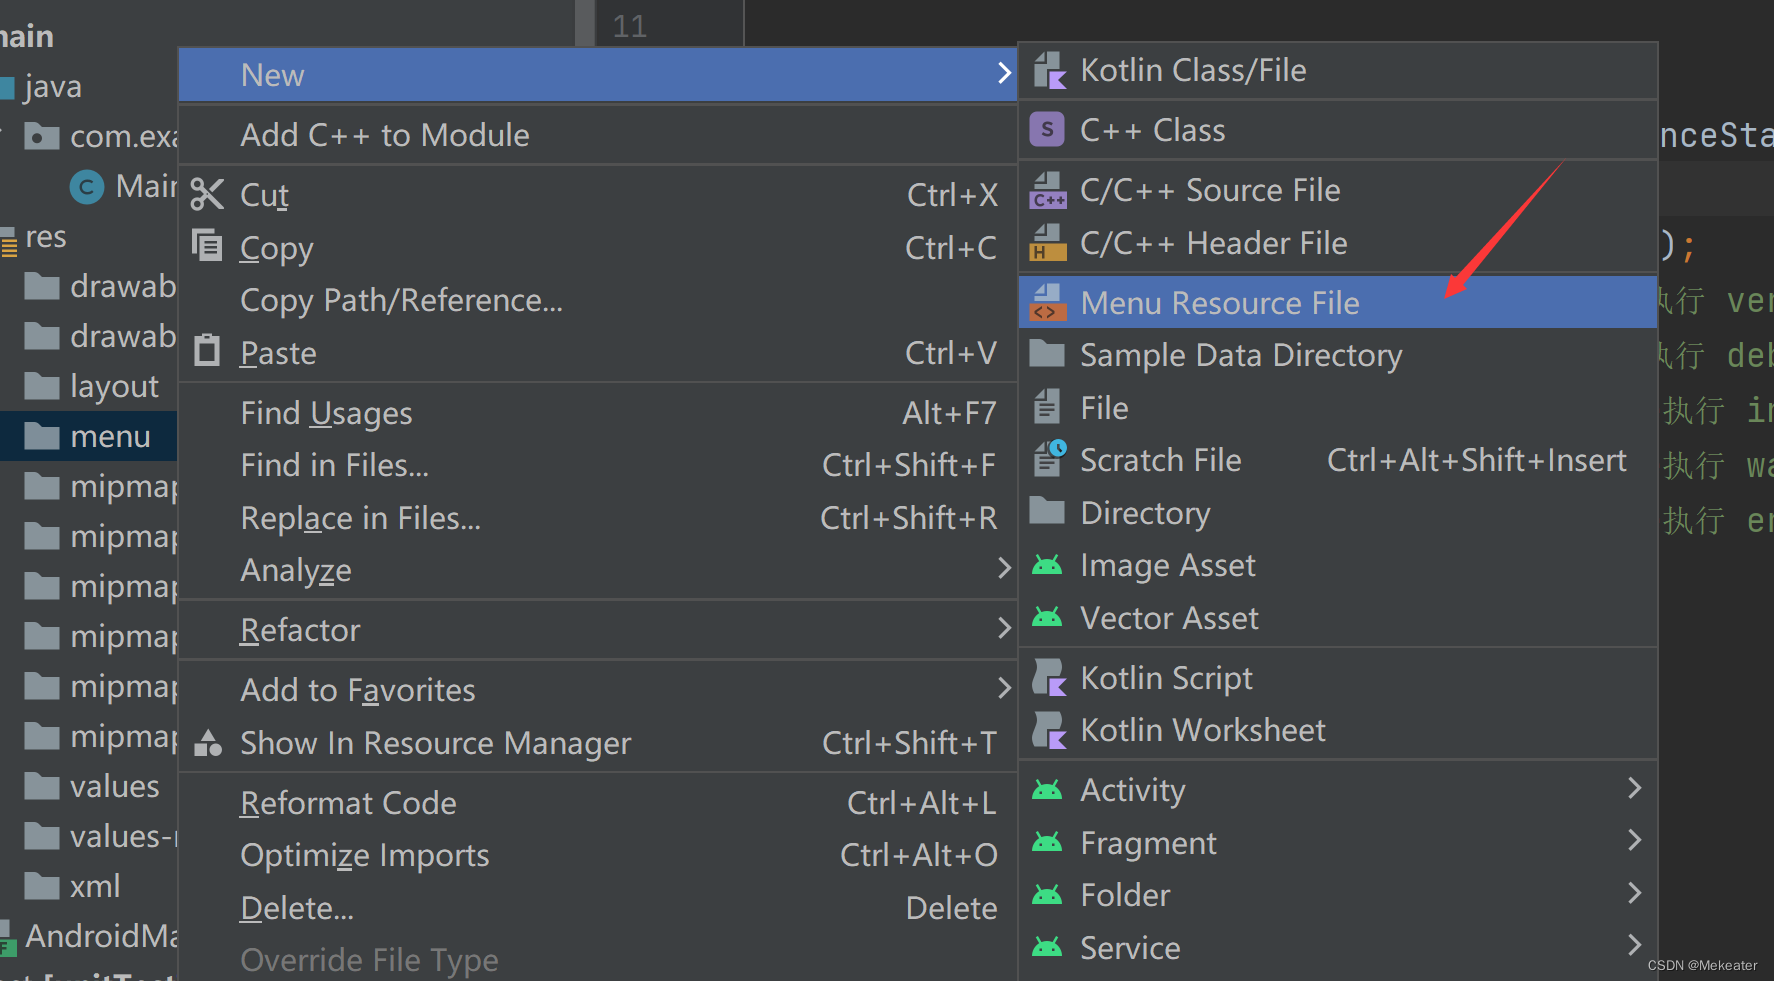Expand the Activity submenu arrow
1774x981 pixels.
click(1634, 789)
